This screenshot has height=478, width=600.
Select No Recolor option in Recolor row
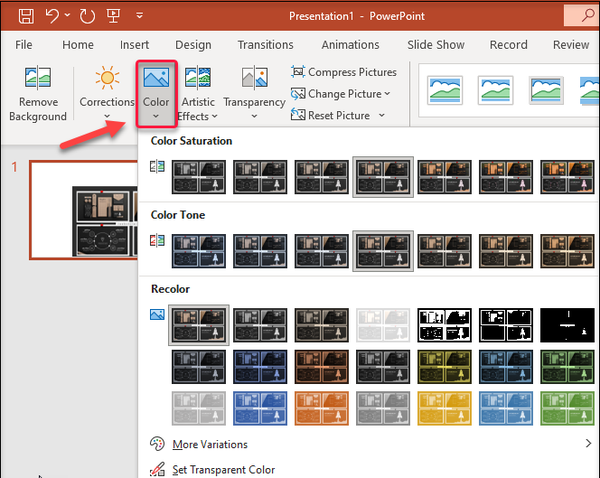(199, 325)
